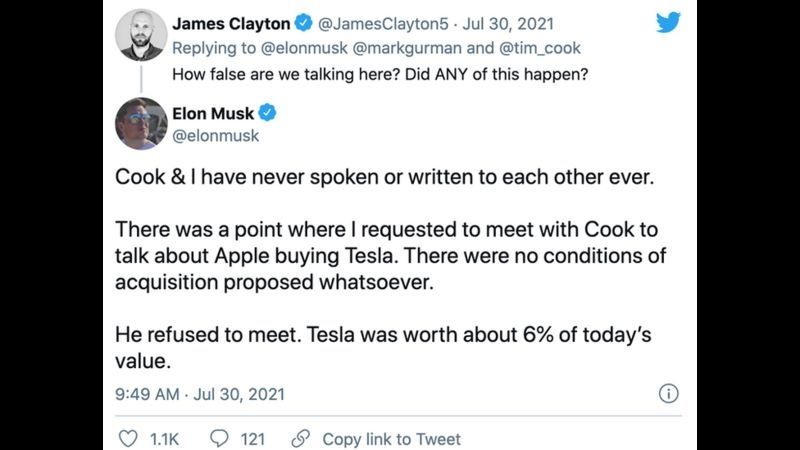The height and width of the screenshot is (450, 800).
Task: Click the reply speech bubble icon
Action: pyautogui.click(x=221, y=439)
